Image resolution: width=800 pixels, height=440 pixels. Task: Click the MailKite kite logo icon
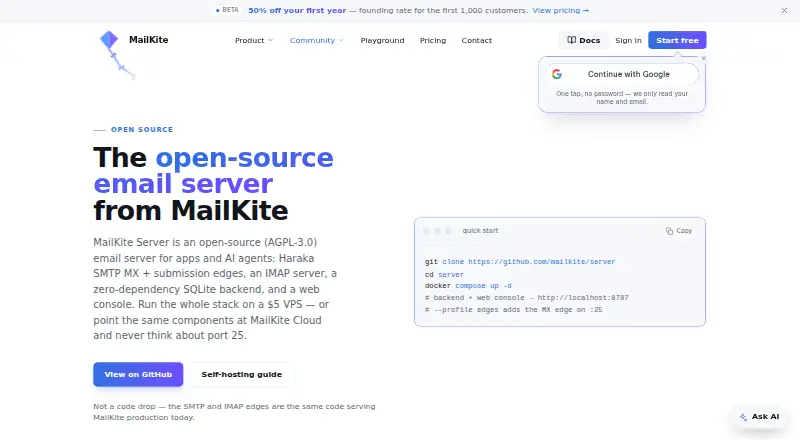116,55
